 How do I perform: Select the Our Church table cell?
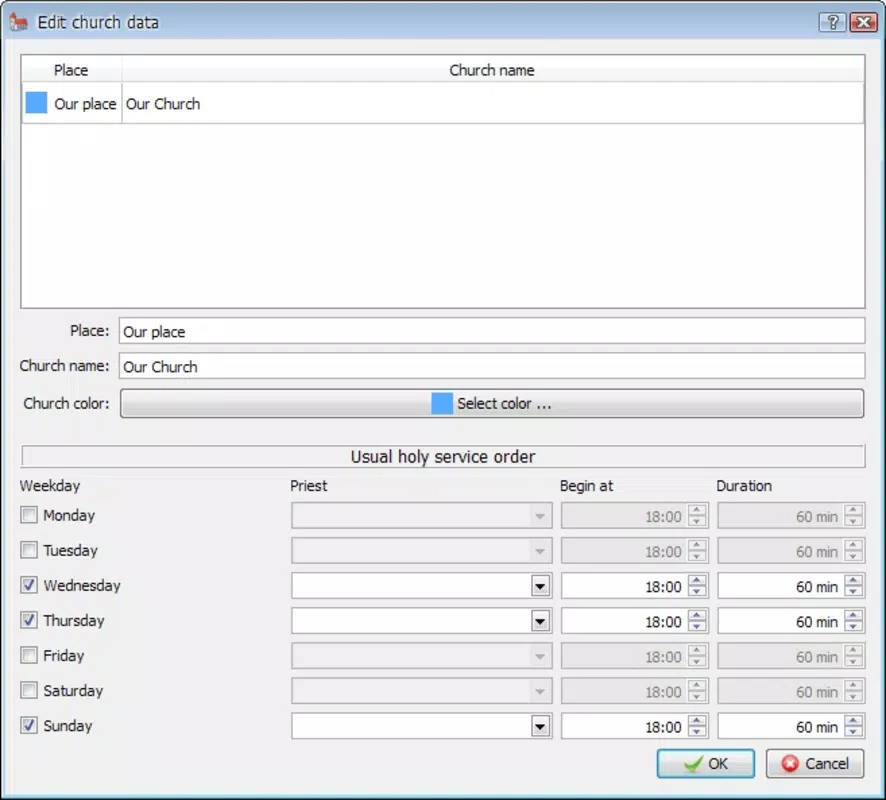pos(493,103)
